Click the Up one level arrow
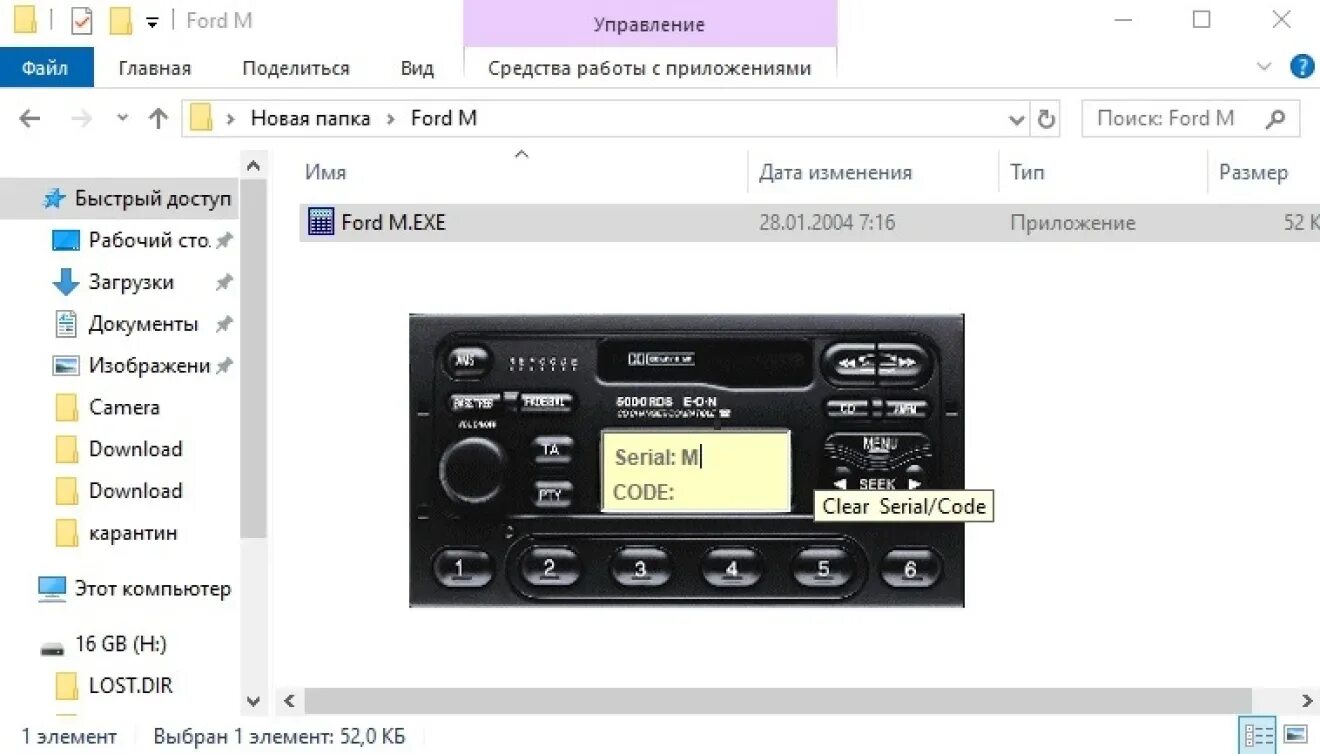Viewport: 1320px width, 754px height. point(158,118)
